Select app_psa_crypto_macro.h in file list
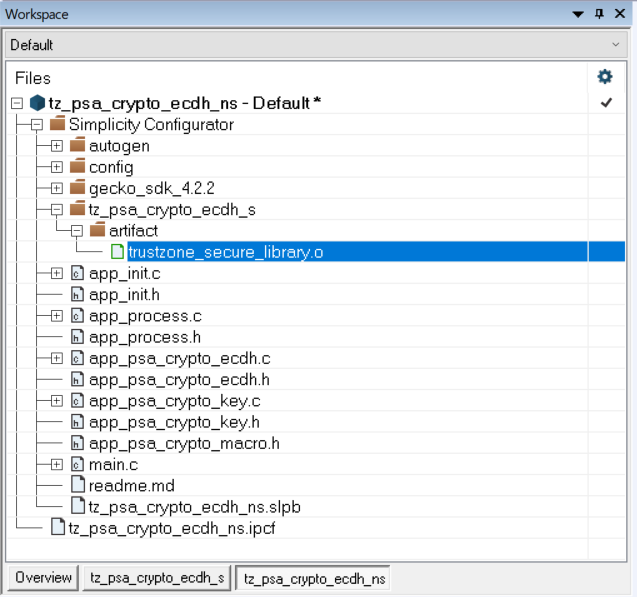 183,443
